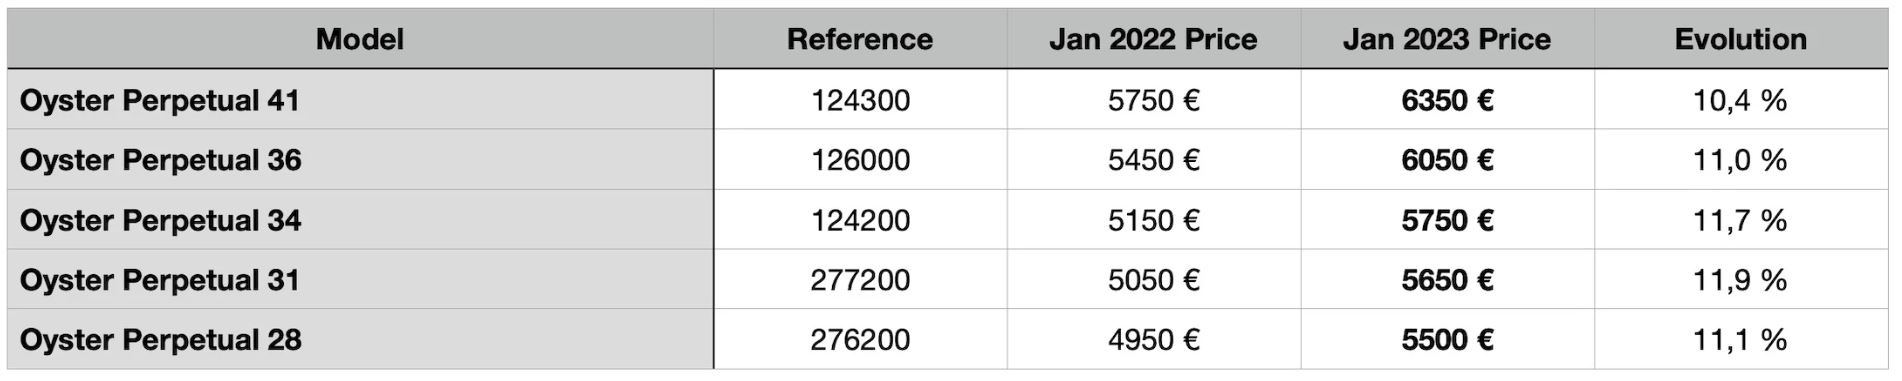The image size is (1902, 381).
Task: Click reference cell 126000
Action: pos(860,160)
